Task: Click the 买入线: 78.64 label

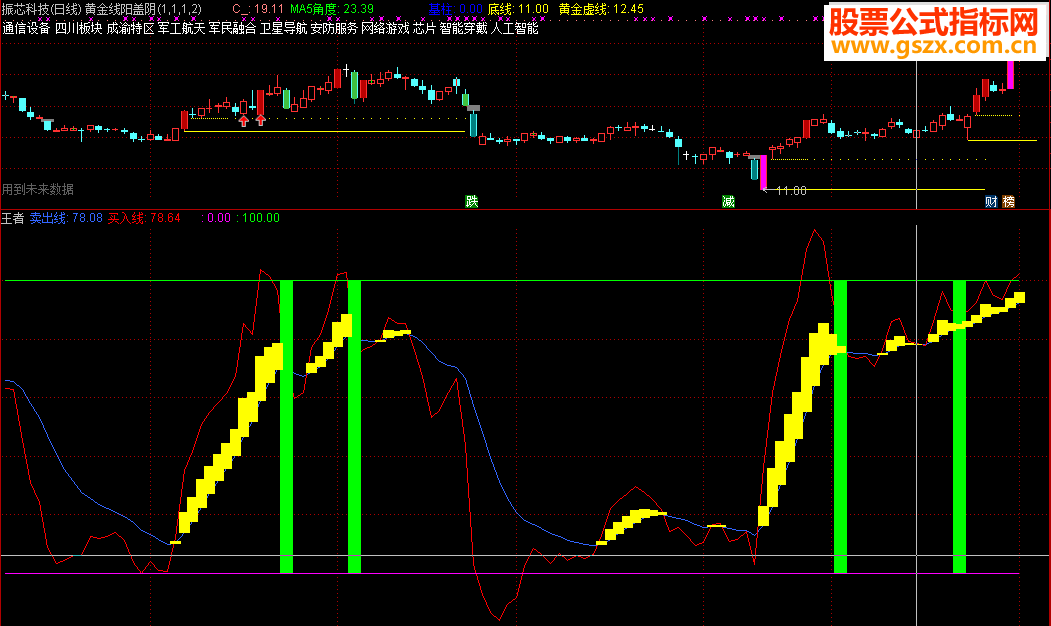Action: [x=144, y=218]
